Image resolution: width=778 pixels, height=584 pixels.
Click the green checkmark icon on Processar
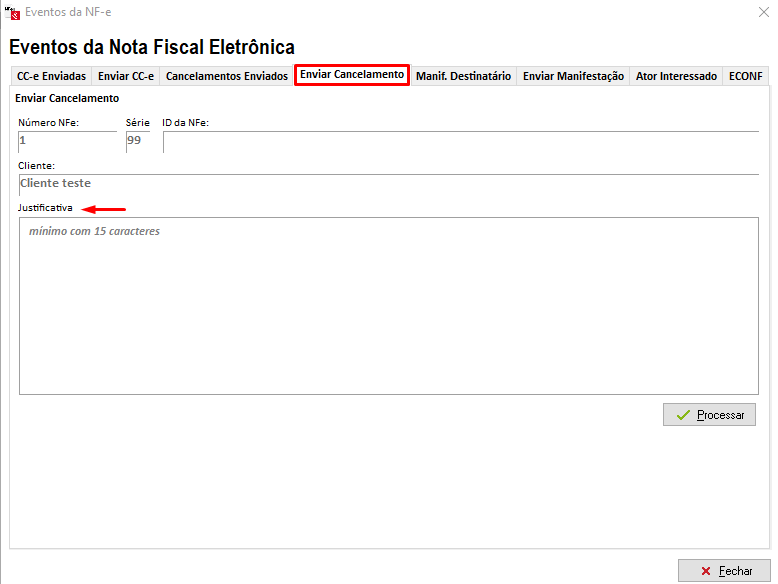pyautogui.click(x=684, y=415)
